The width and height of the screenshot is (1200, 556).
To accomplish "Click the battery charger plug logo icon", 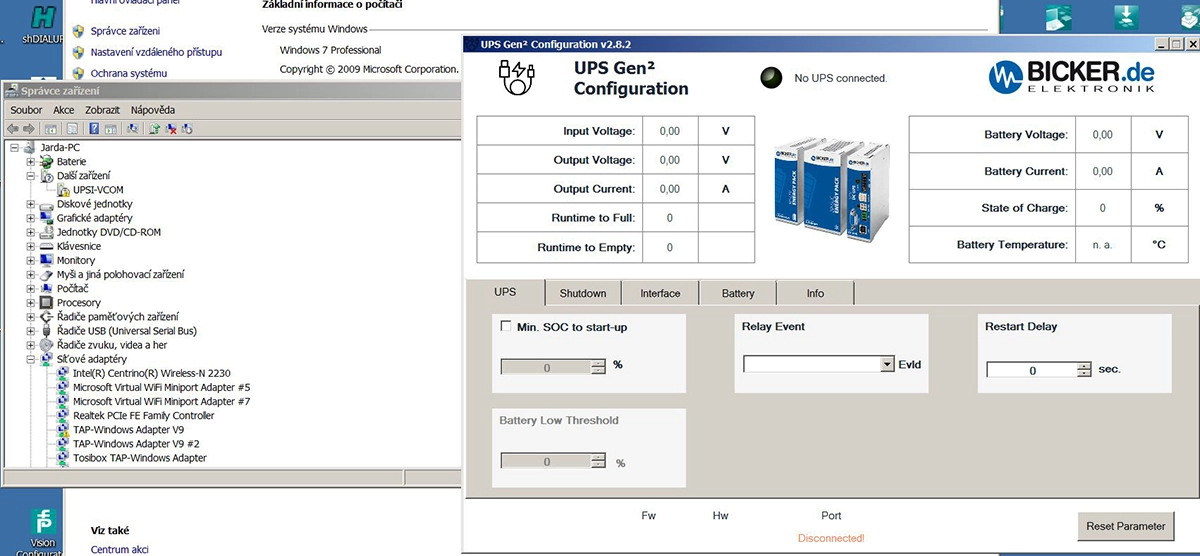I will tap(518, 76).
